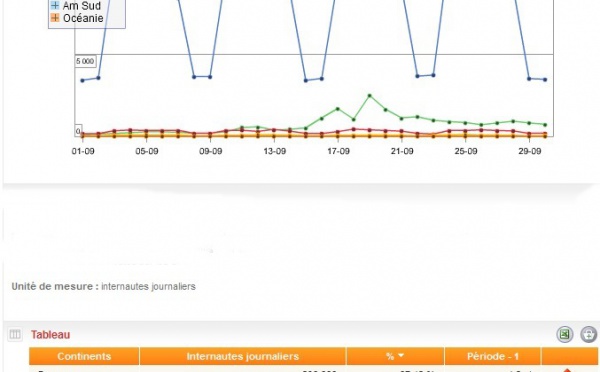Click the % column sort arrow
Image resolution: width=600 pixels, height=372 pixels.
click(x=401, y=356)
